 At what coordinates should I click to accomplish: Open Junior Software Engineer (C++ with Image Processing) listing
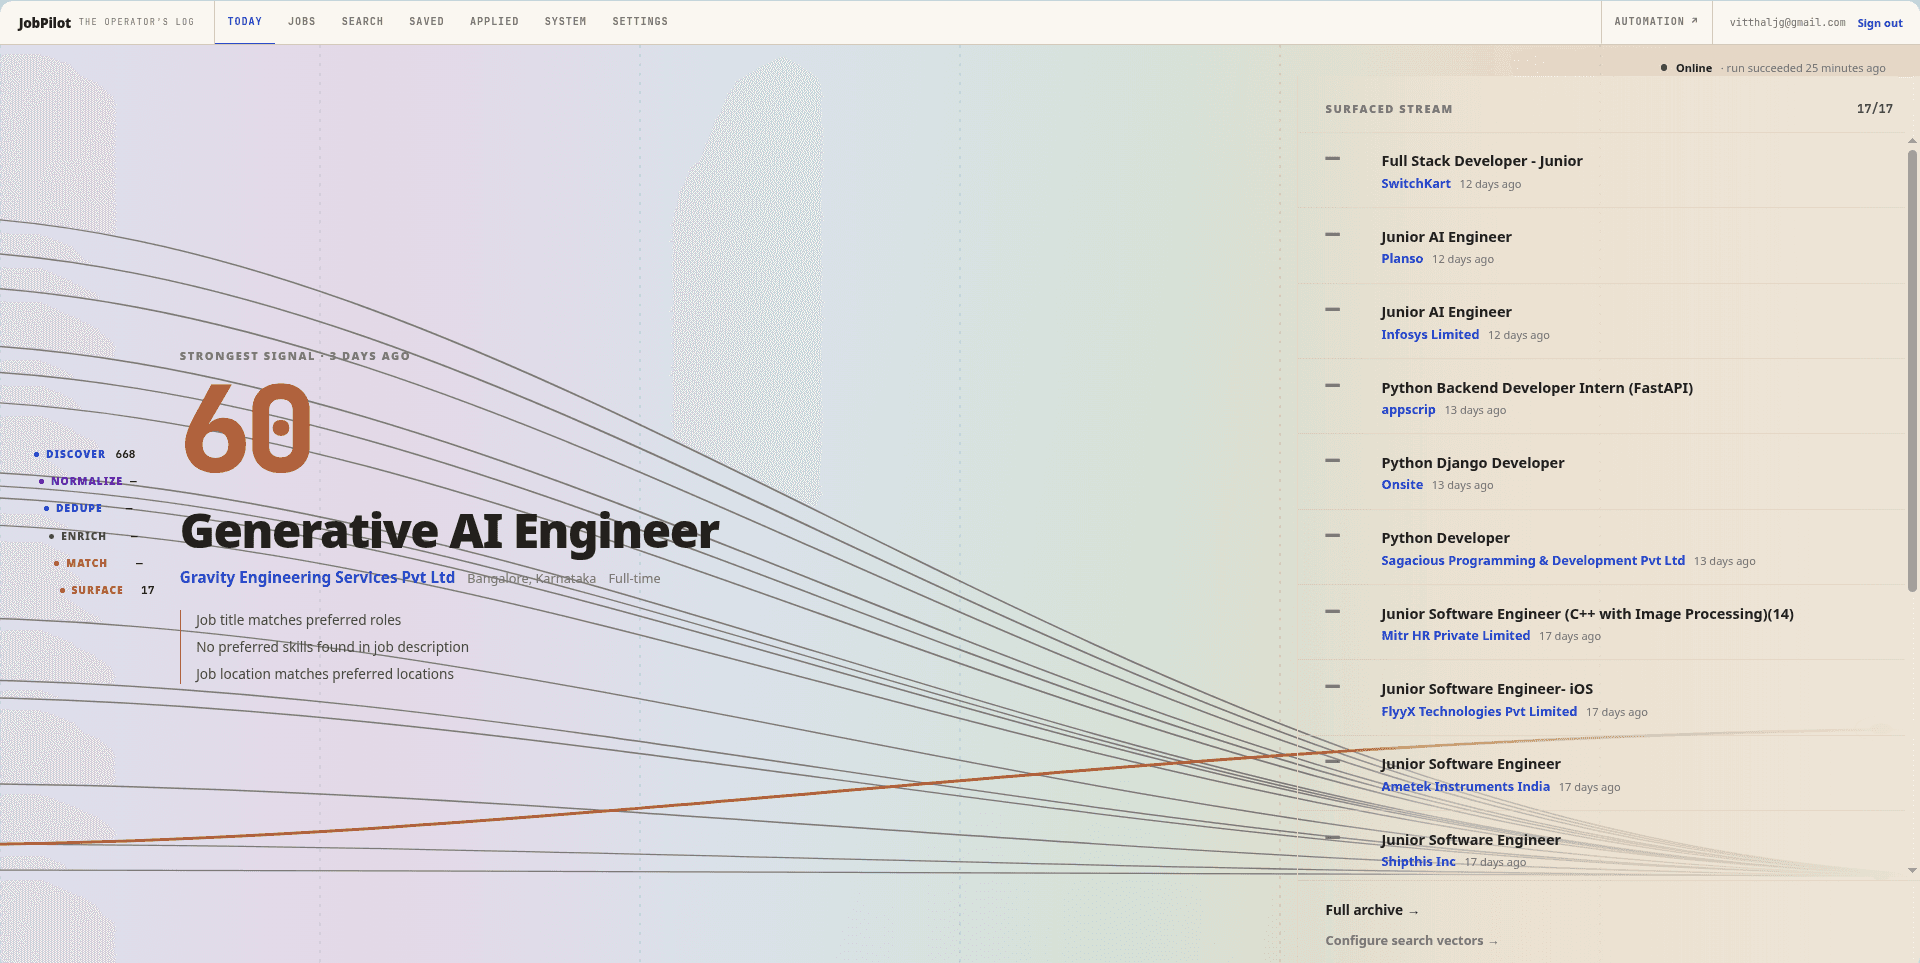(1587, 614)
